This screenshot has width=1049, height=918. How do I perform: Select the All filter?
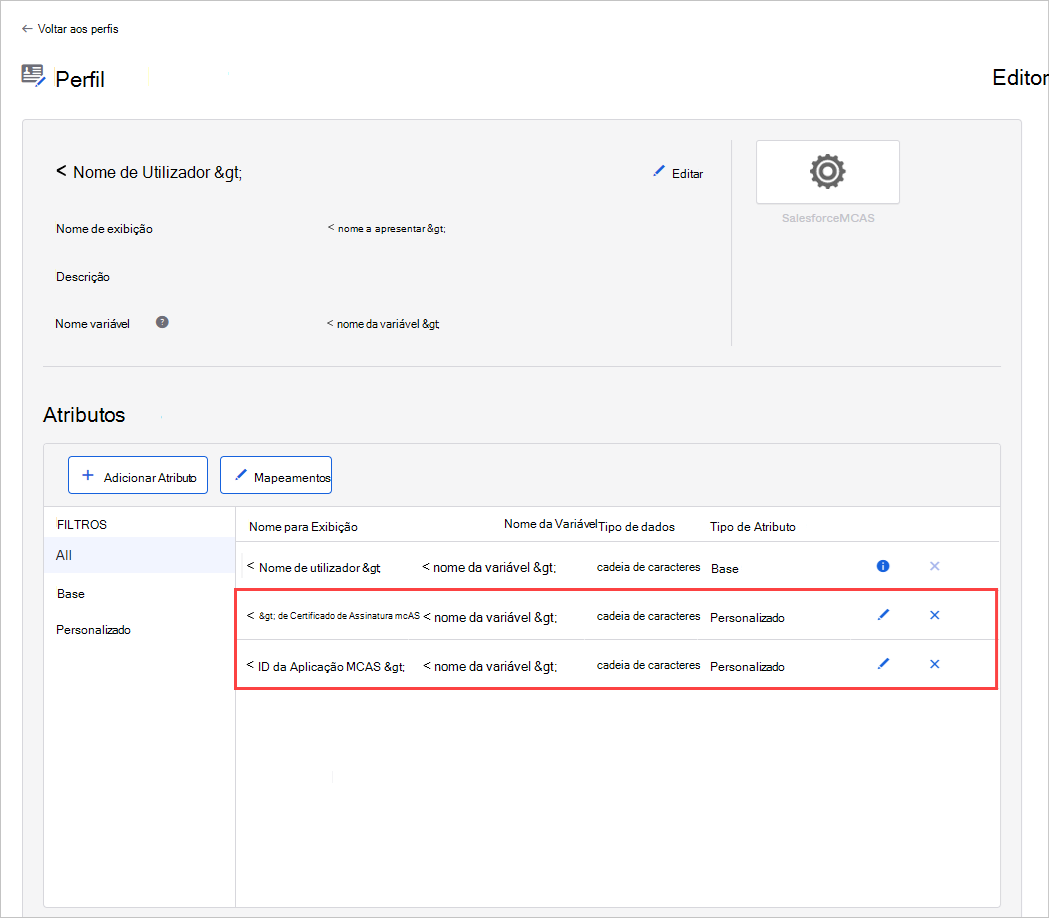point(139,555)
